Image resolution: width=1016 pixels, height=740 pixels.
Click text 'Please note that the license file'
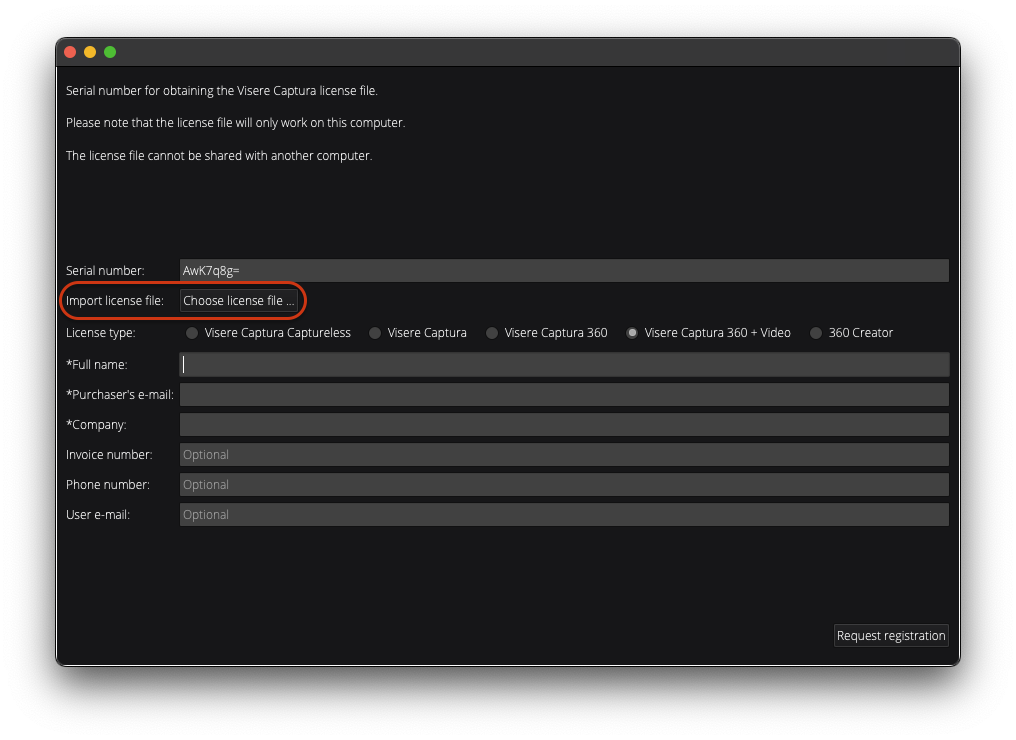(149, 122)
